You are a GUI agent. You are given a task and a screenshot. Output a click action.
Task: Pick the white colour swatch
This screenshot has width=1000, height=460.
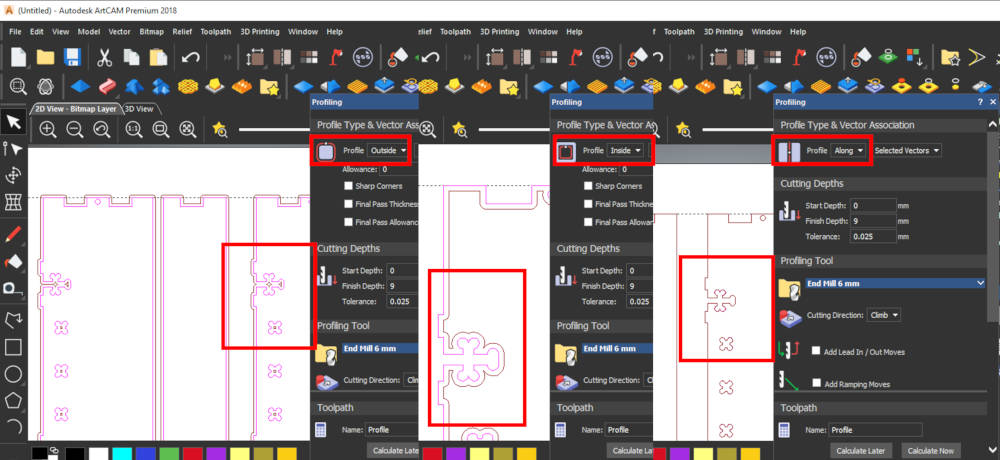coord(98,454)
